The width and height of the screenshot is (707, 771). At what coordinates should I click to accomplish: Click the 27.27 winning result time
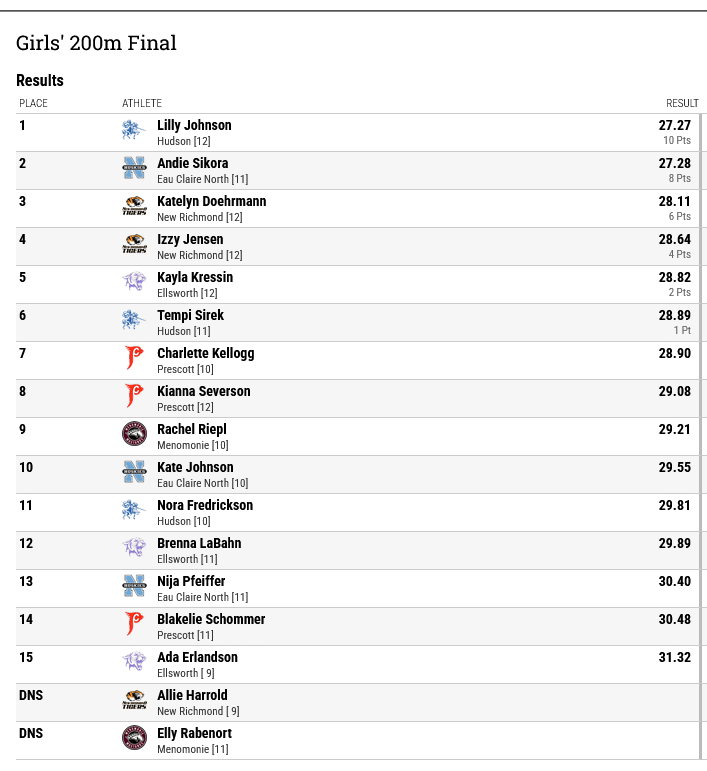pyautogui.click(x=675, y=125)
